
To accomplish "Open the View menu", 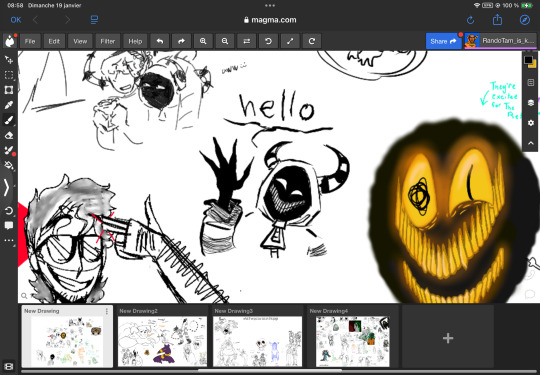I will click(80, 41).
